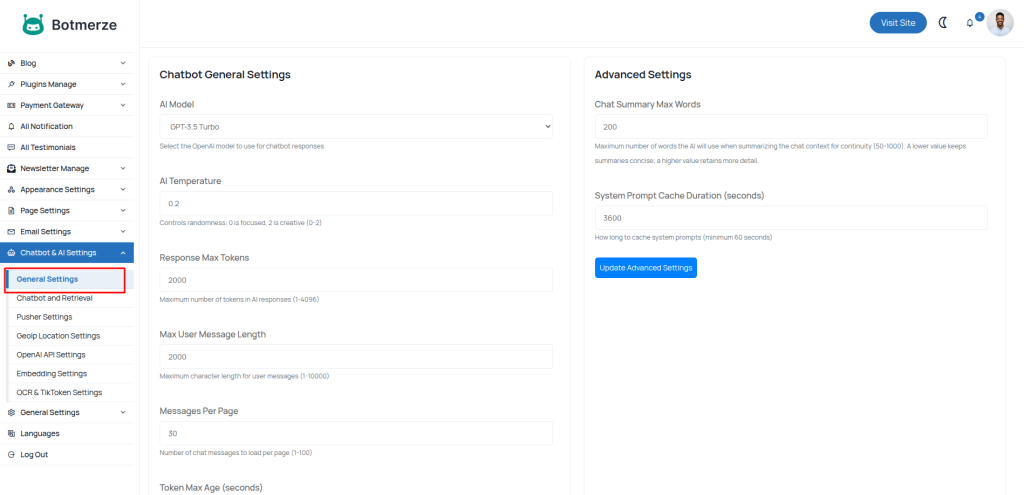
Task: Open the AI Model dropdown
Action: (356, 126)
